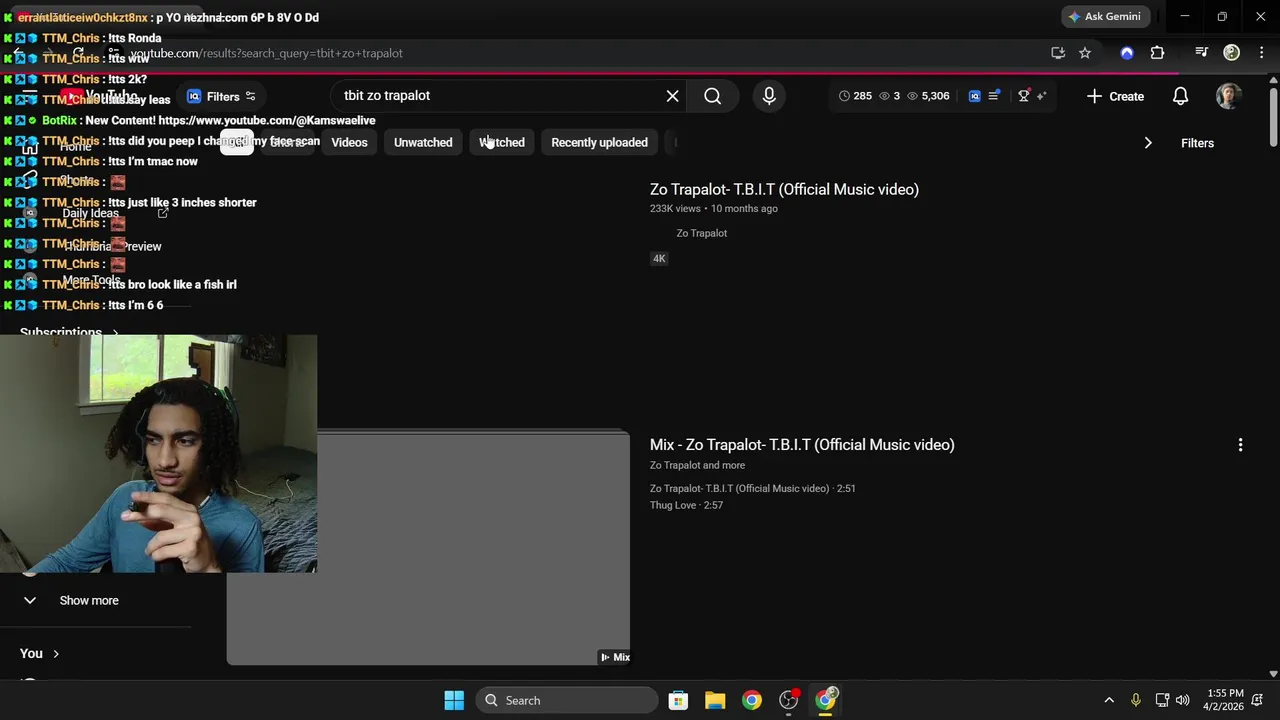The width and height of the screenshot is (1280, 720).
Task: Open the vidIQ list icon with blue dot
Action: click(994, 96)
